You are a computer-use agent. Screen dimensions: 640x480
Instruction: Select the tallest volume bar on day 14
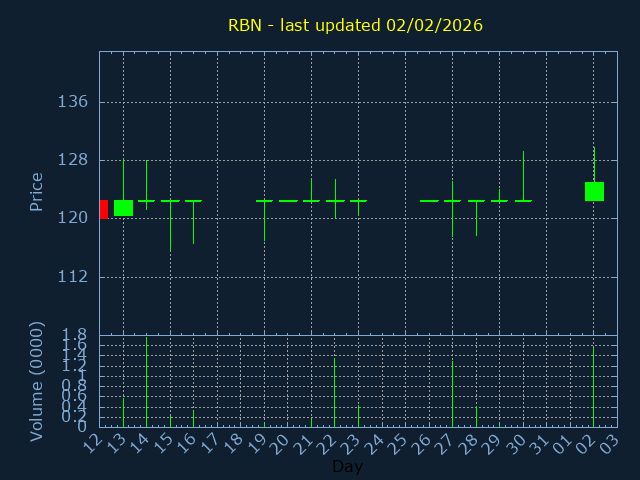147,382
